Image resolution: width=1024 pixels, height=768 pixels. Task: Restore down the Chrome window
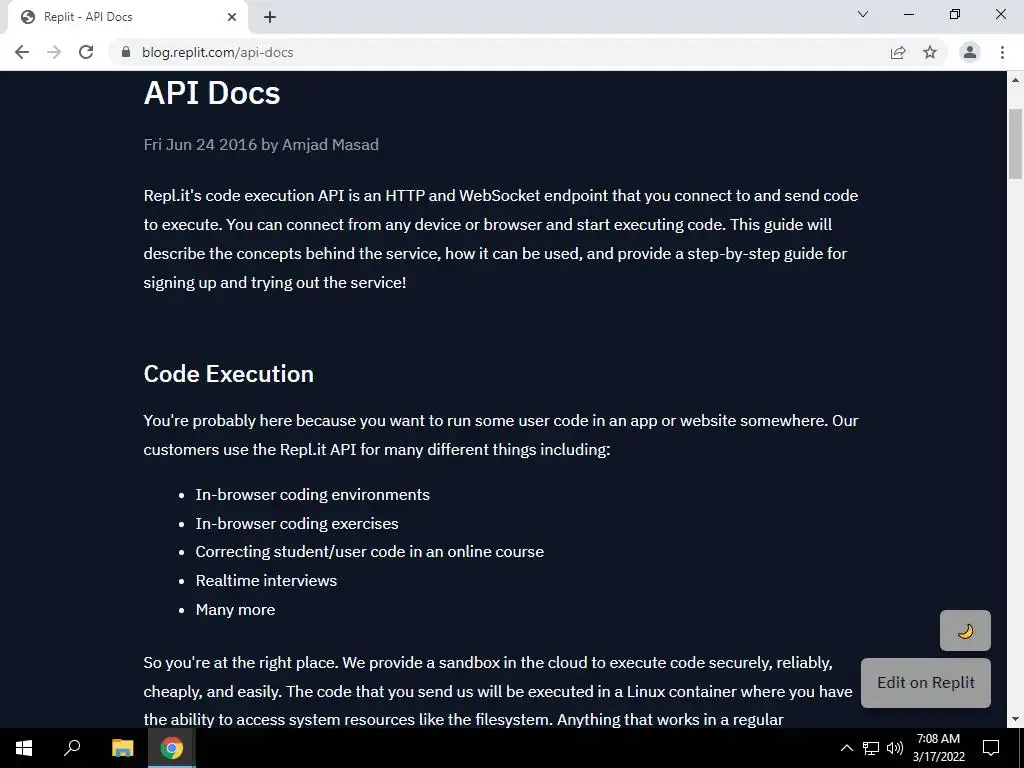click(x=955, y=14)
